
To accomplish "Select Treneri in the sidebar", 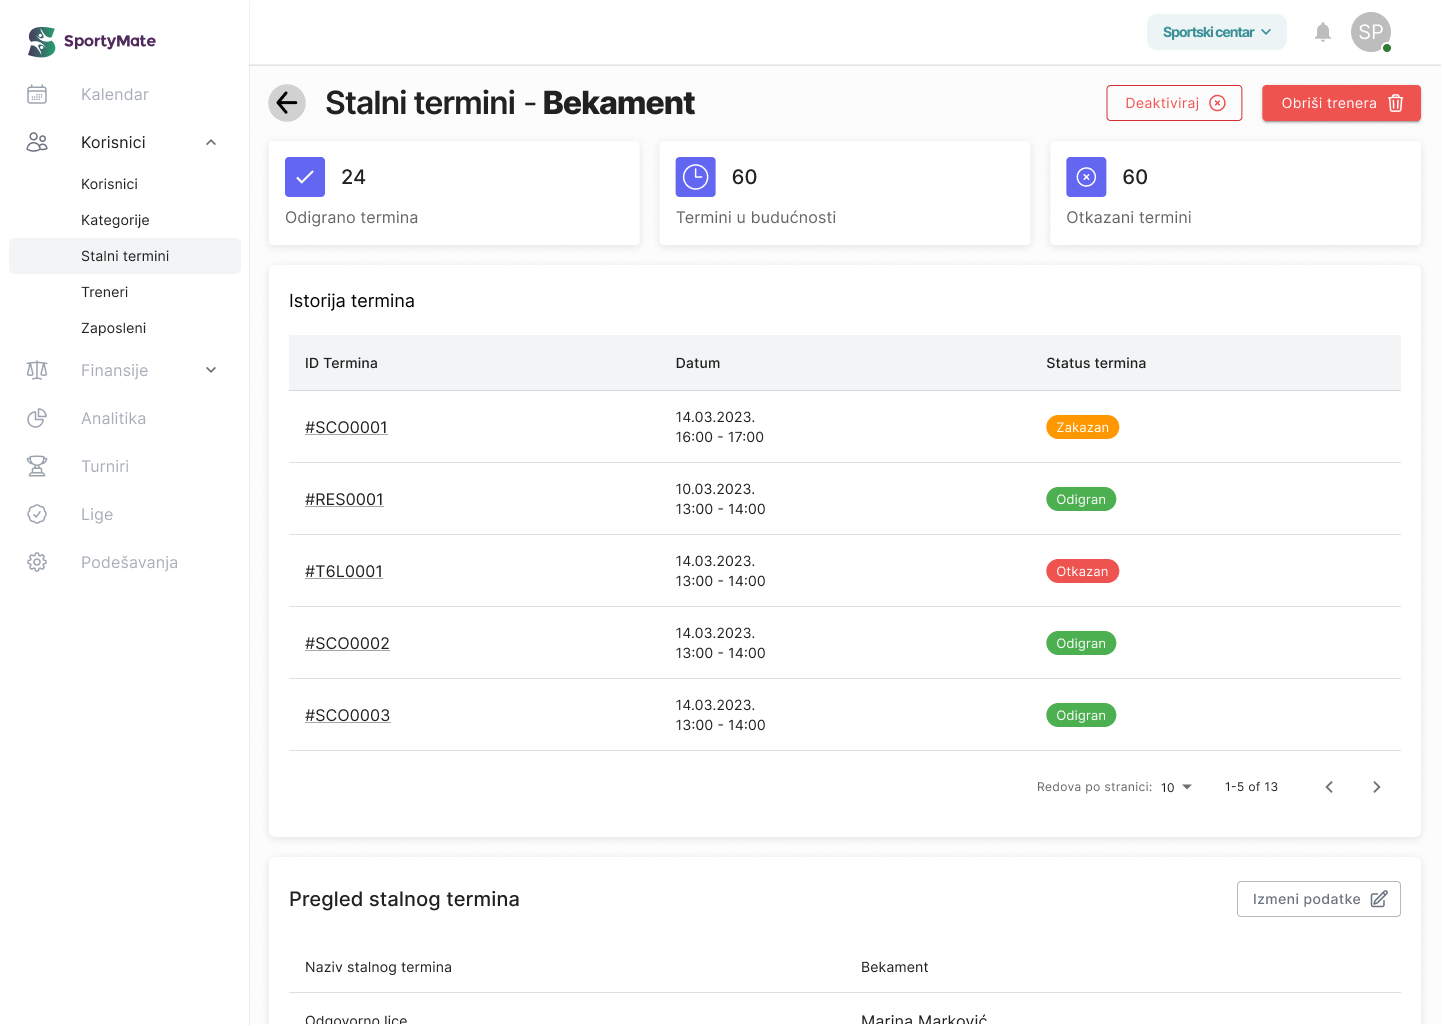I will pyautogui.click(x=105, y=292).
